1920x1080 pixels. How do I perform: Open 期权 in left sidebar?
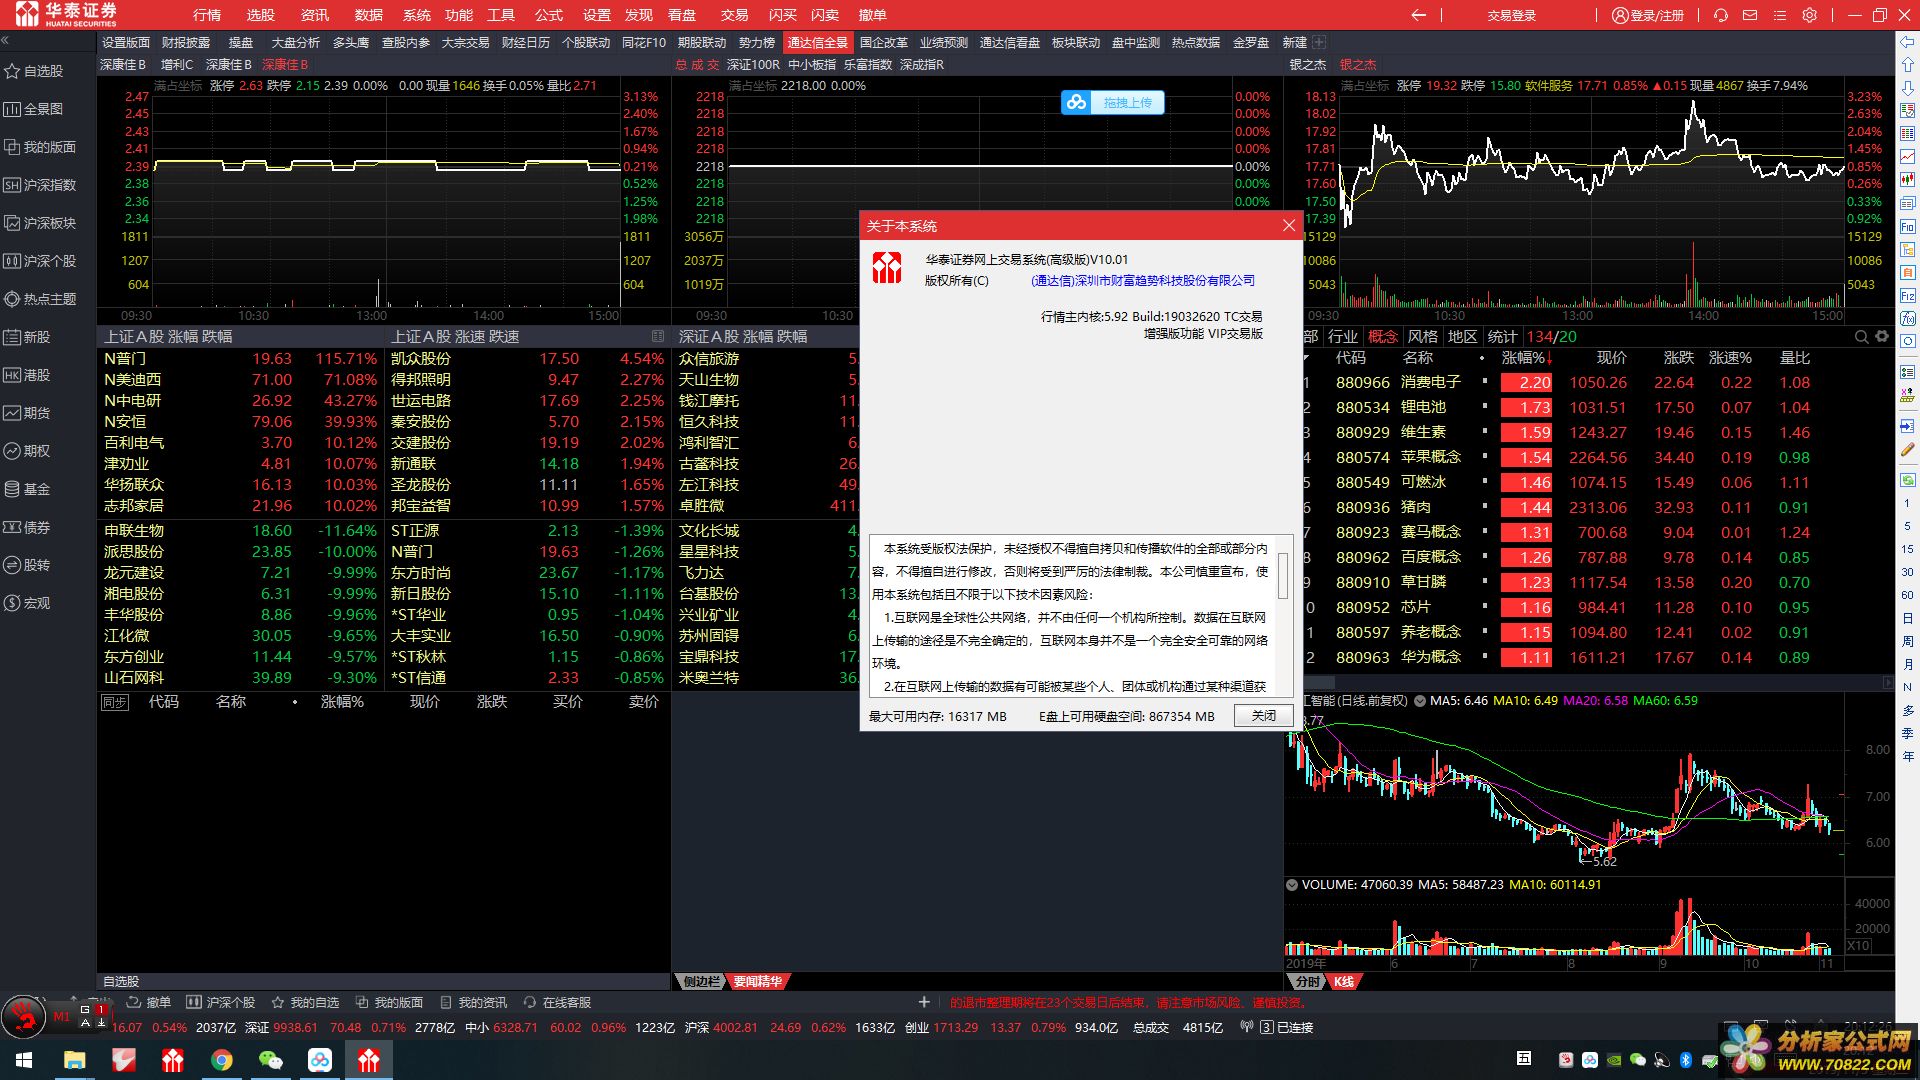pos(27,451)
